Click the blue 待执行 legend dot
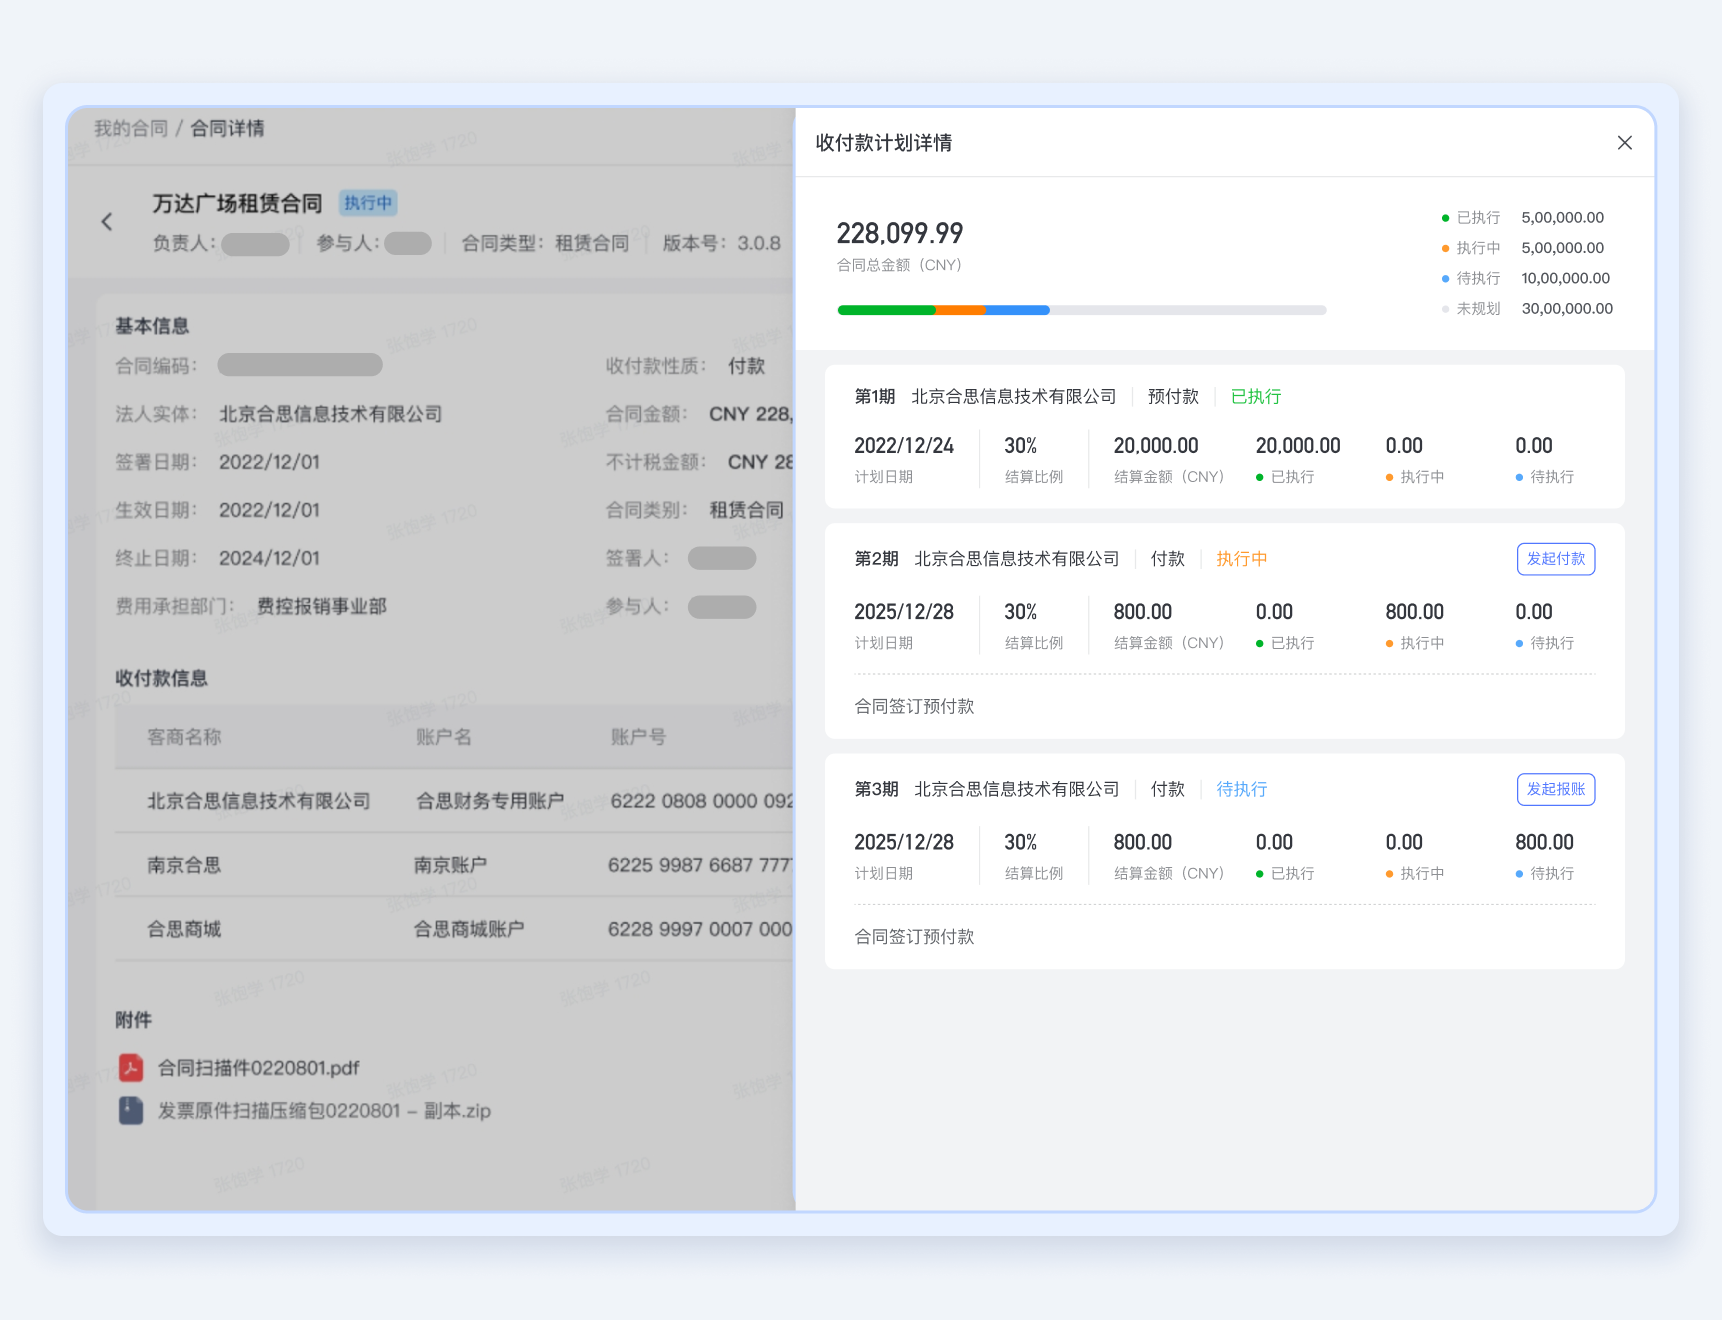The height and width of the screenshot is (1320, 1722). 1445,279
